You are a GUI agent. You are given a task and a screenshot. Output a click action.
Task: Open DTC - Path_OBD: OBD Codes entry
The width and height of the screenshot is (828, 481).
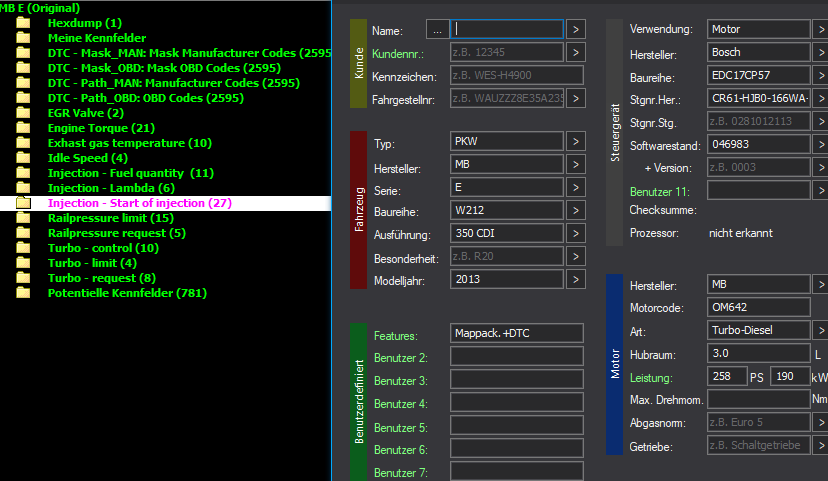tap(145, 98)
